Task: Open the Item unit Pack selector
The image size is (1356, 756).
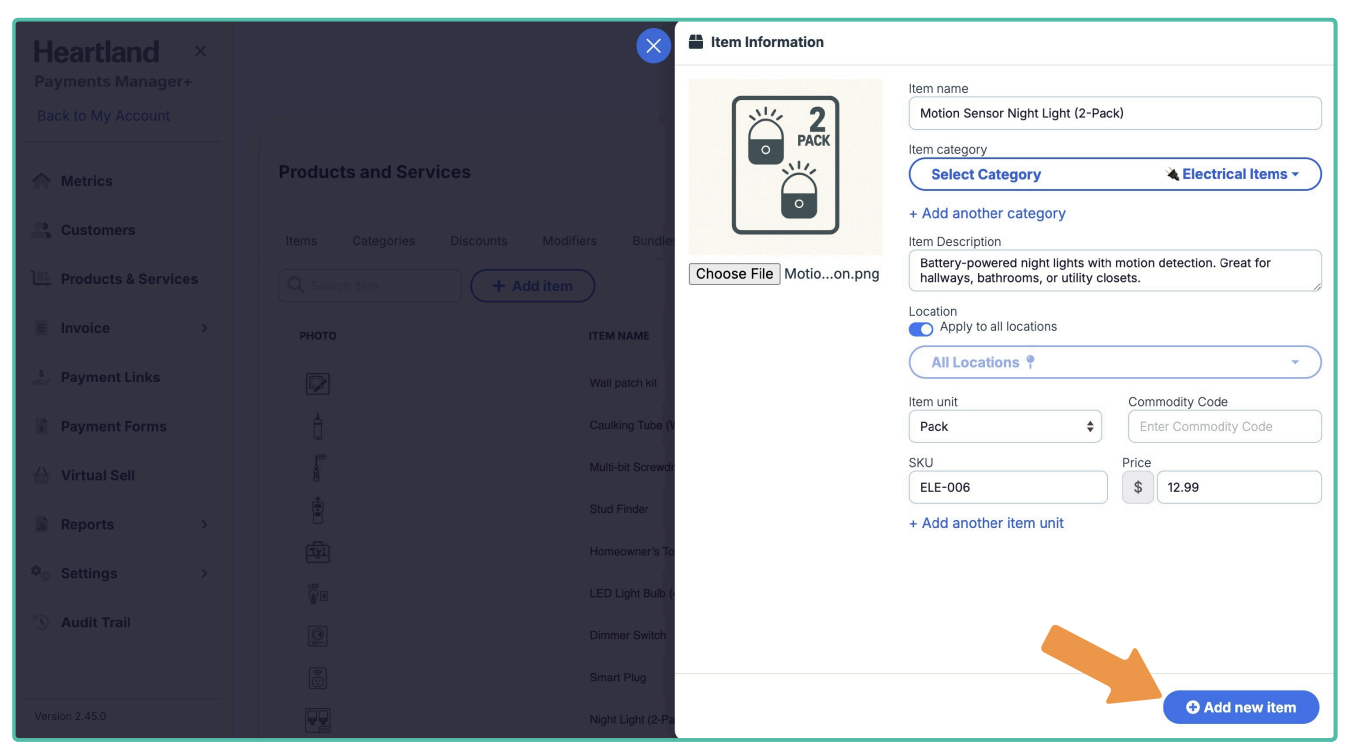Action: (x=1004, y=426)
